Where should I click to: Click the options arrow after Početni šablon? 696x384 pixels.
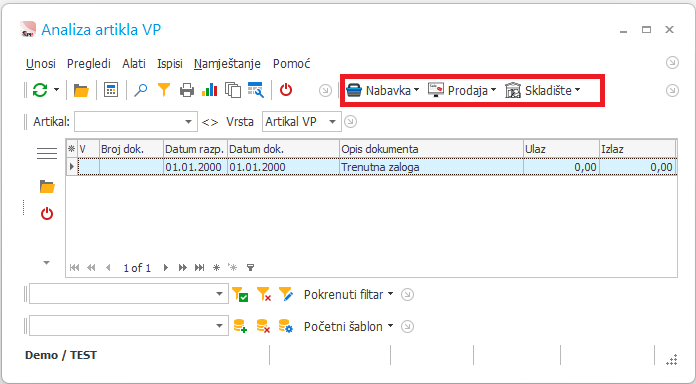coord(407,326)
